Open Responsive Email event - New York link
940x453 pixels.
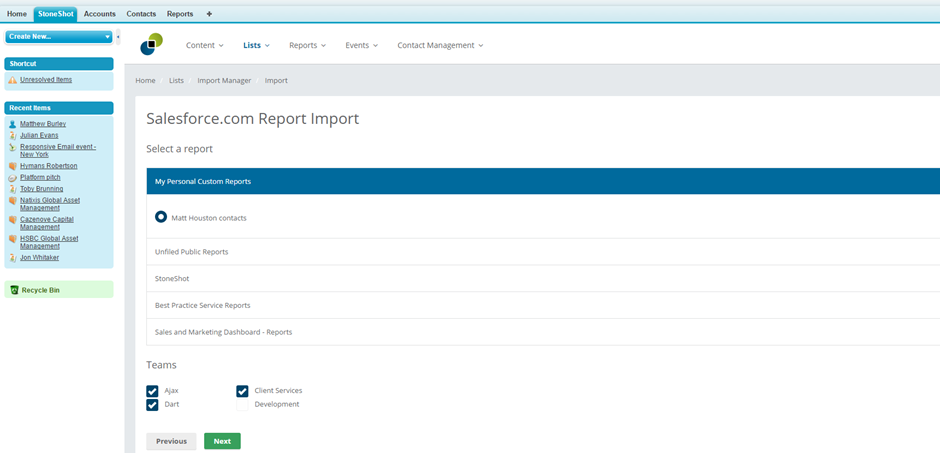click(x=58, y=150)
